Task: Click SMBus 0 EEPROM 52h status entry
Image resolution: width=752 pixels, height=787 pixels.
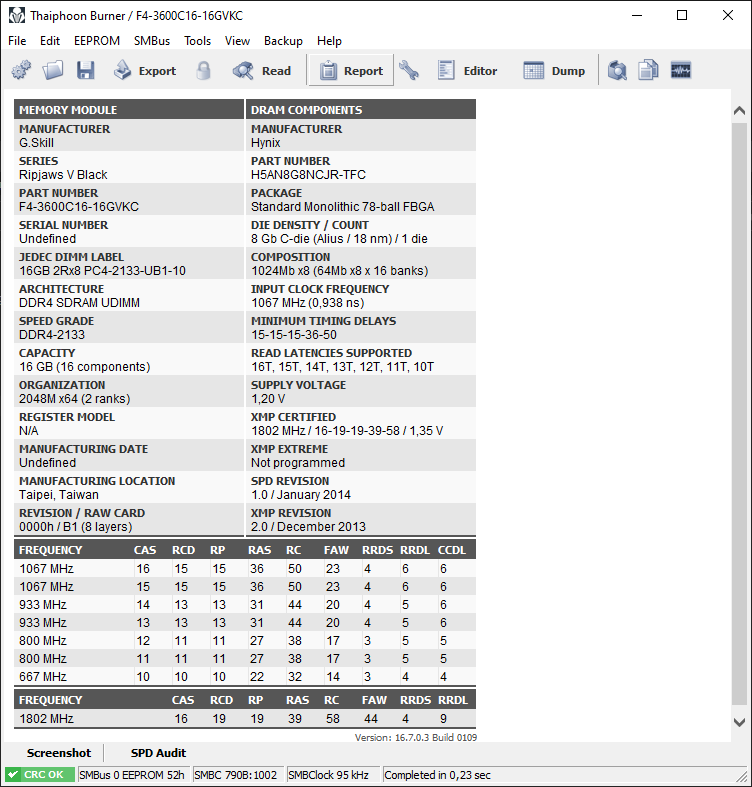Action: click(132, 775)
